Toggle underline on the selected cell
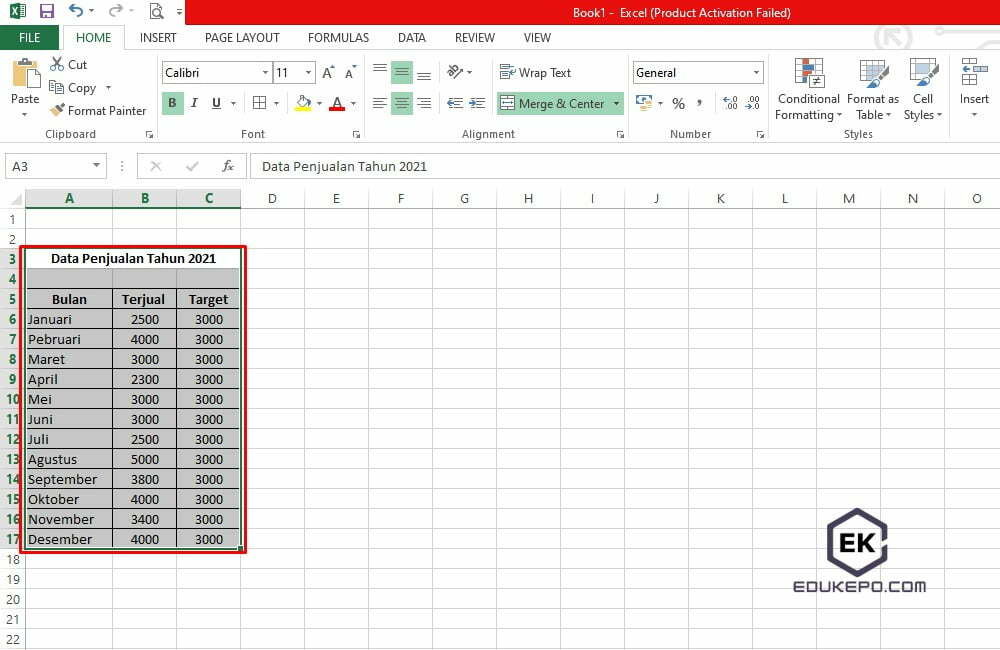The height and width of the screenshot is (650, 1000). (x=217, y=103)
